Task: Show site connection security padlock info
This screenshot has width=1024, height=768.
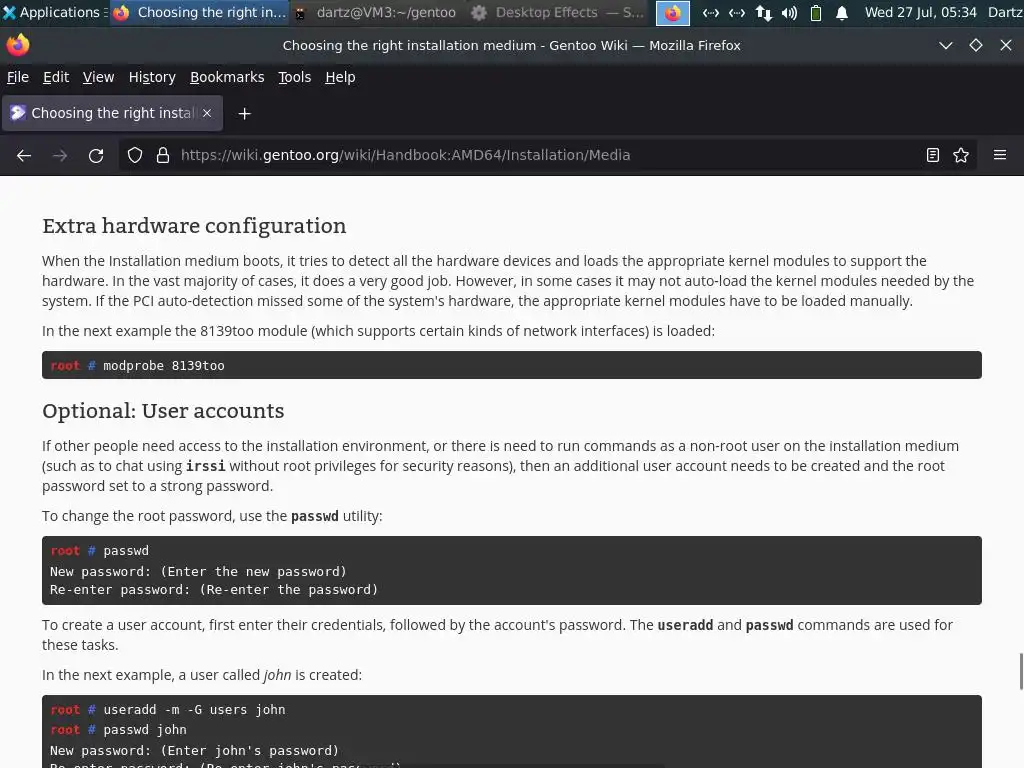Action: click(x=163, y=155)
